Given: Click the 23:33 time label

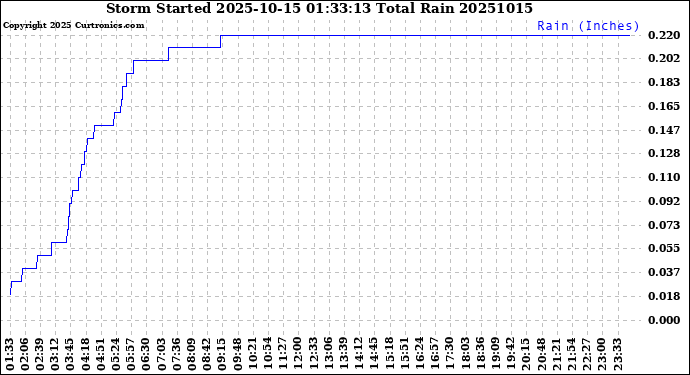Looking at the screenshot, I should [617, 355].
